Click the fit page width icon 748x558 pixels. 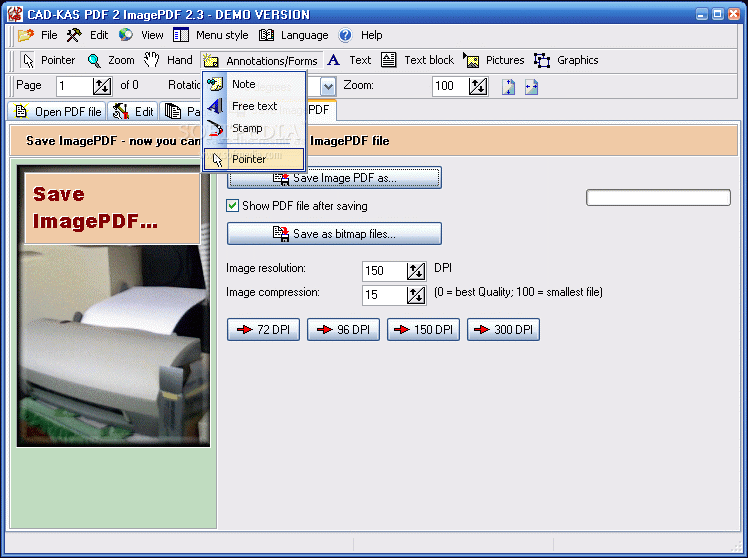coord(531,87)
